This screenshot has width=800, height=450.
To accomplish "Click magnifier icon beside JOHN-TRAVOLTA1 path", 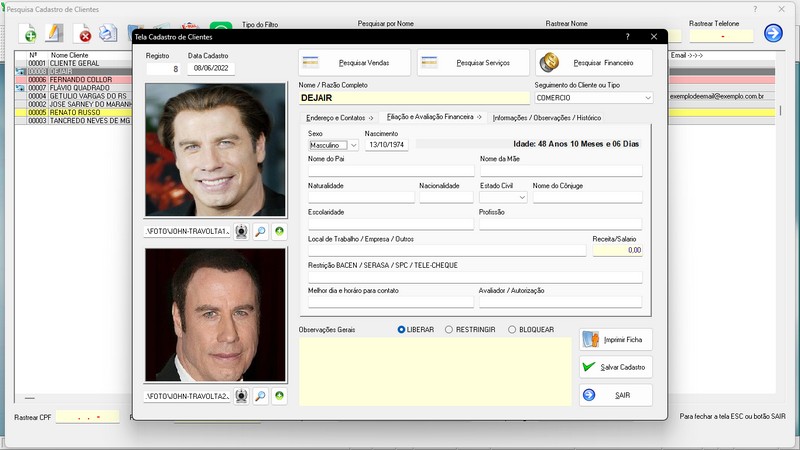I will pyautogui.click(x=260, y=232).
